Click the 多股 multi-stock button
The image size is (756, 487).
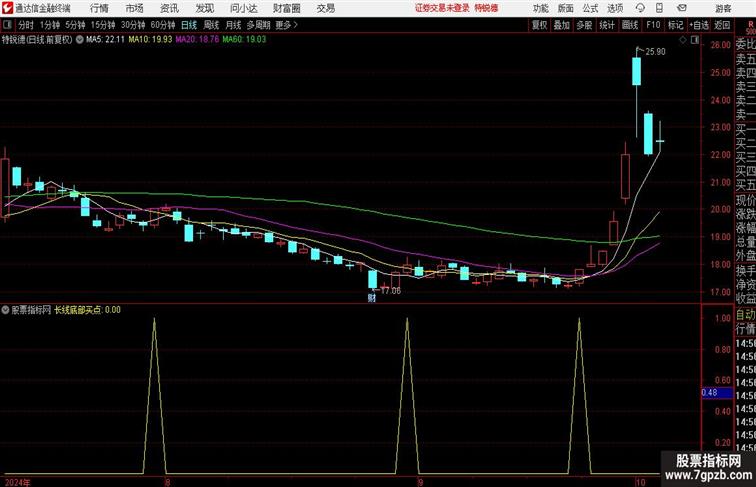[x=584, y=25]
